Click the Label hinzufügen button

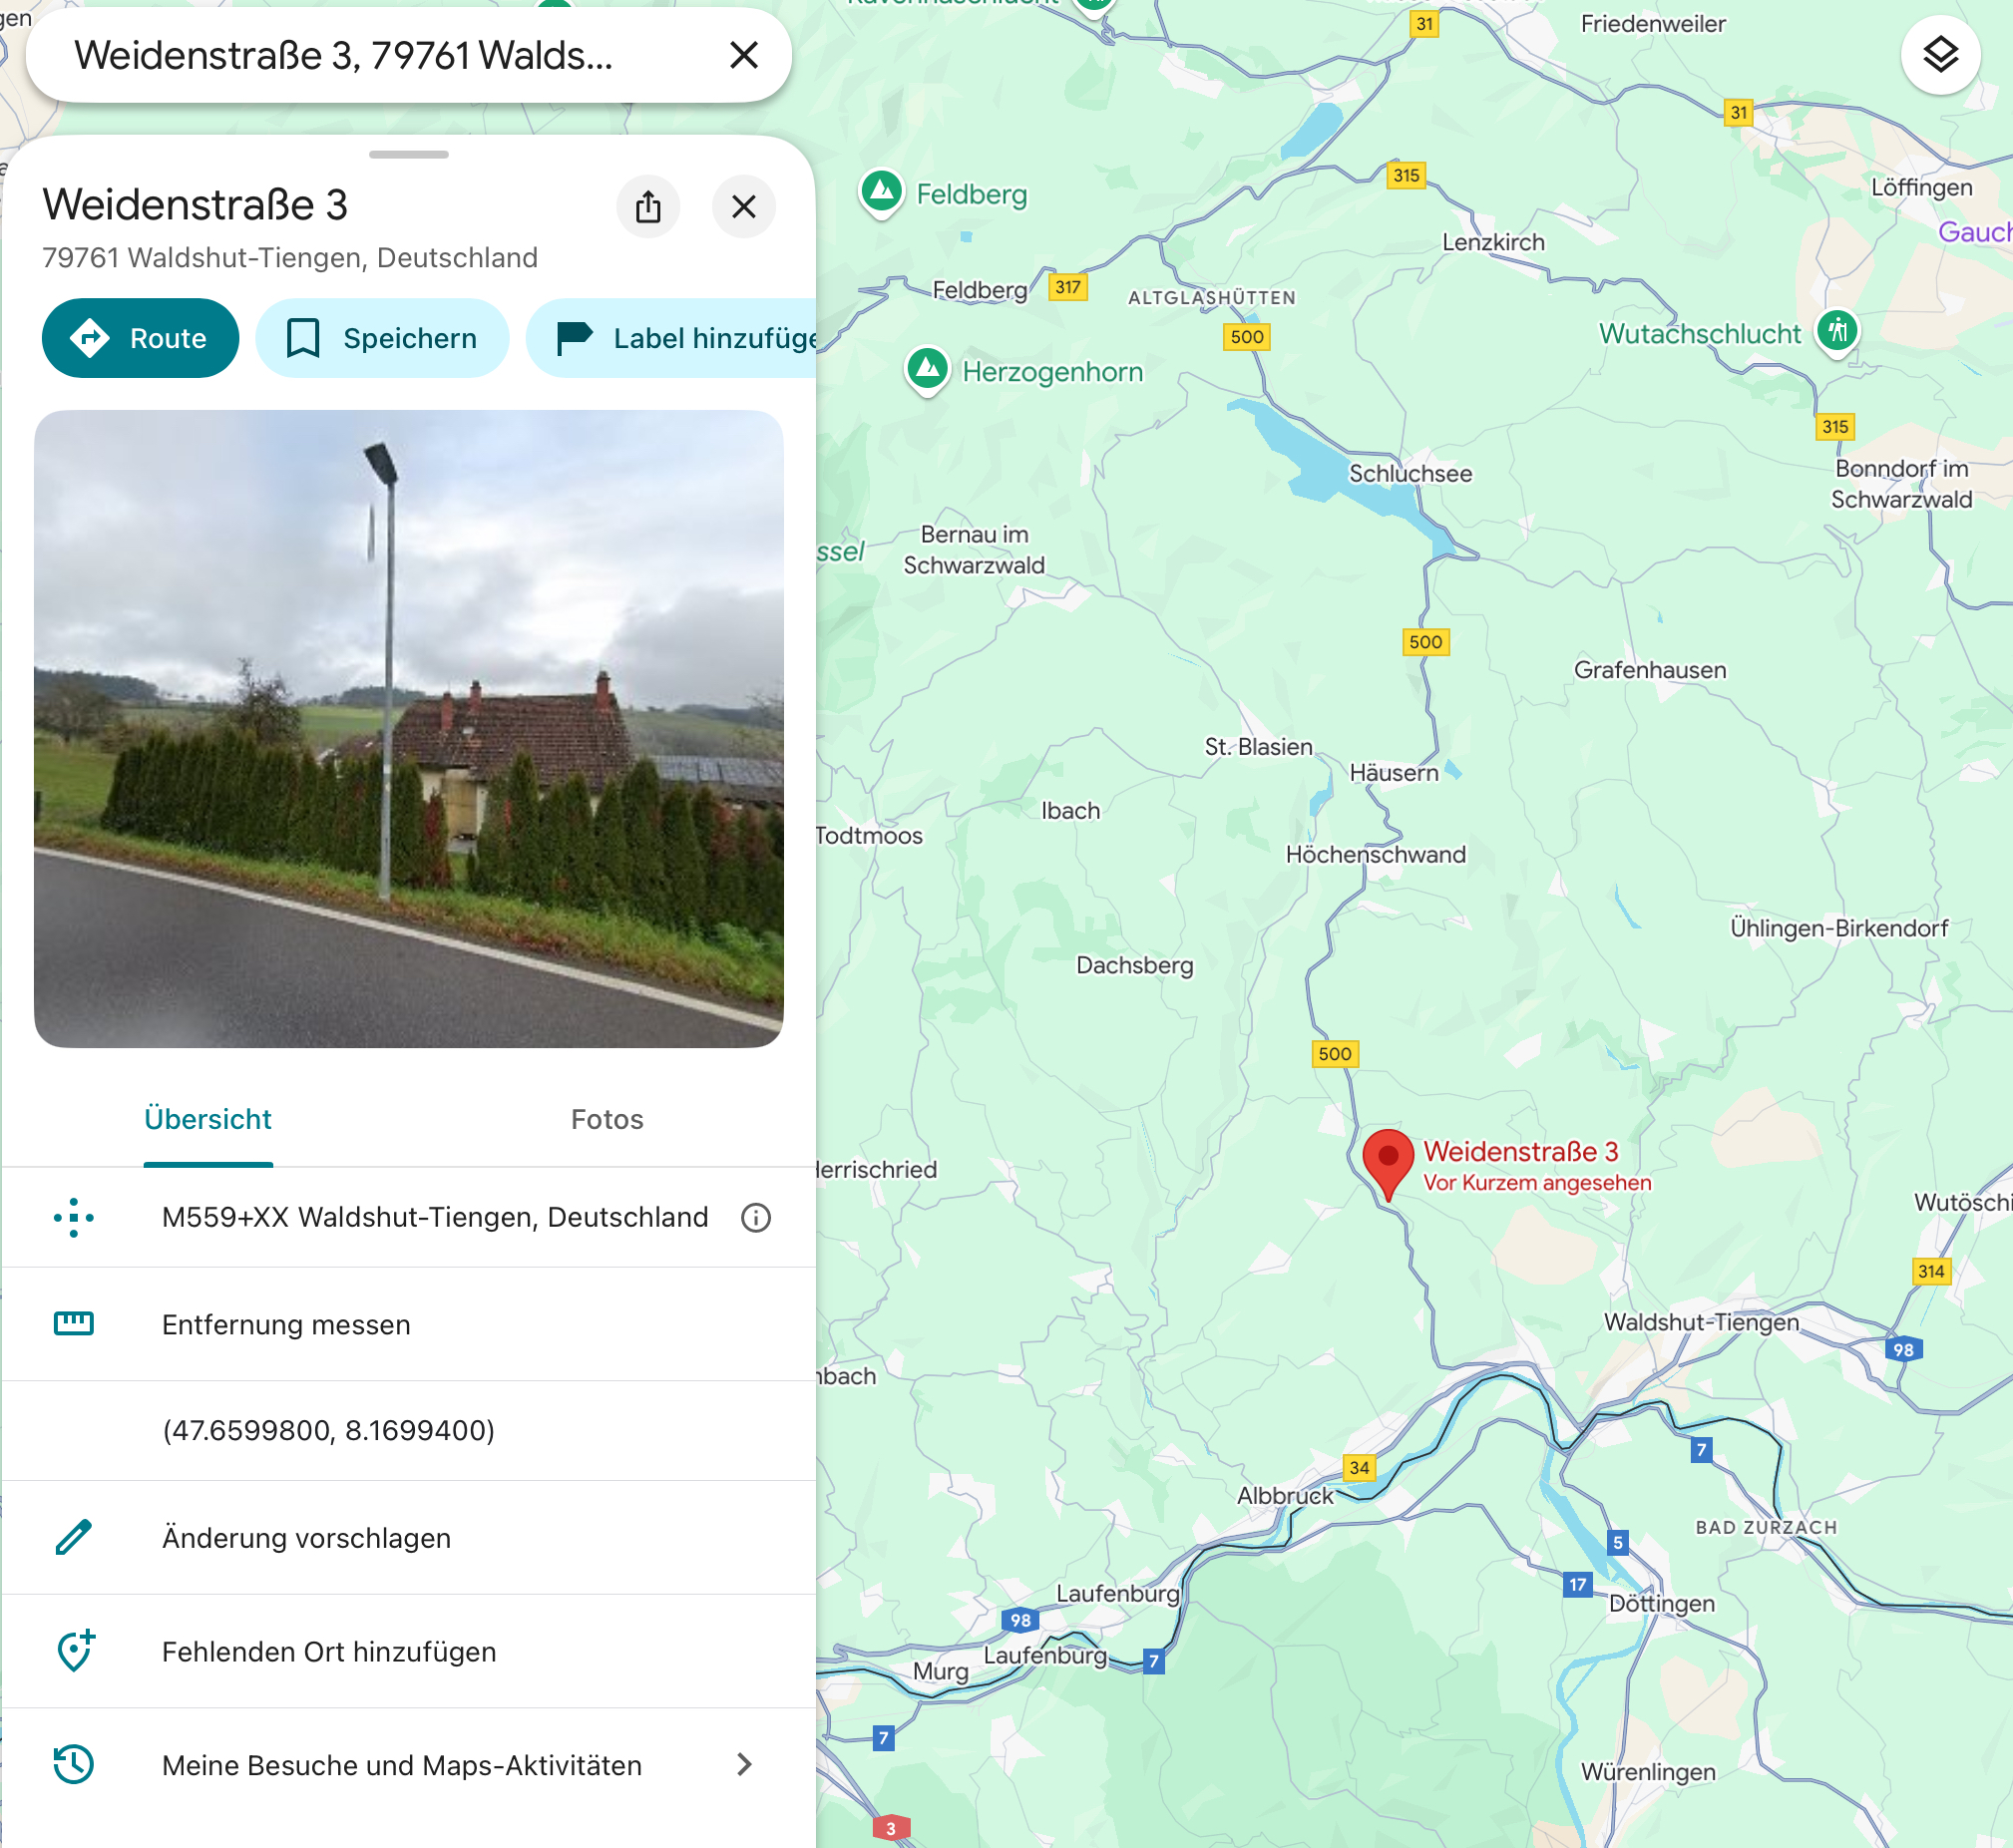coord(671,338)
